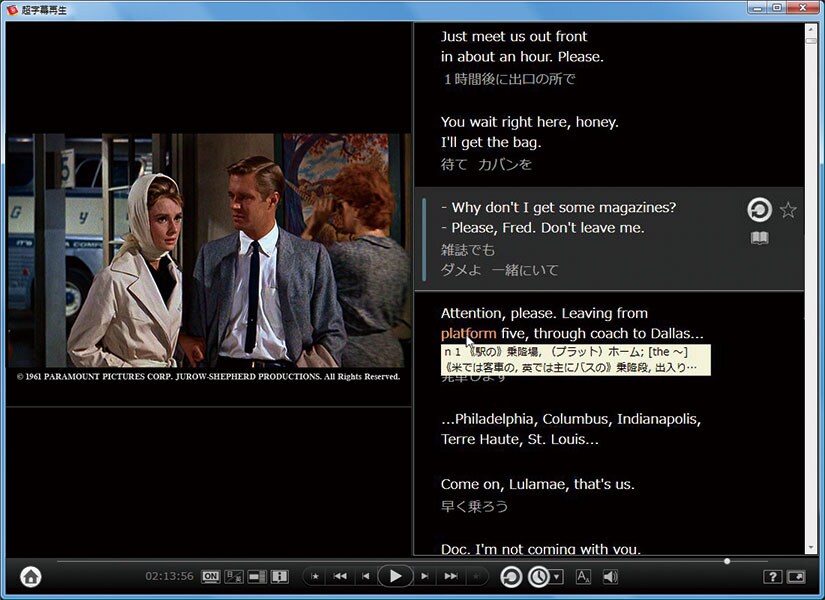
Task: Select the line 'Just meet us out front'
Action: point(514,36)
